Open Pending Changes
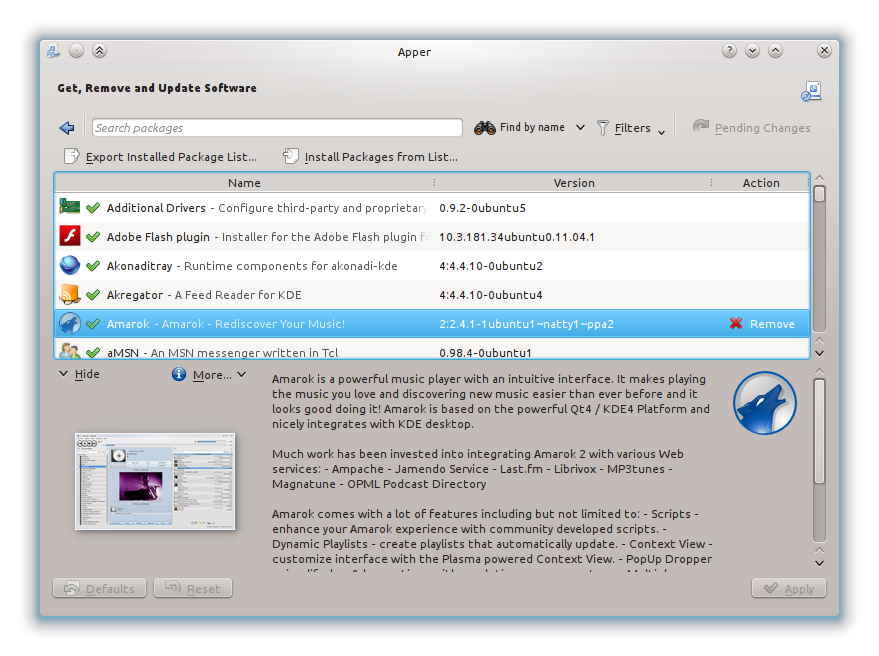 tap(752, 128)
